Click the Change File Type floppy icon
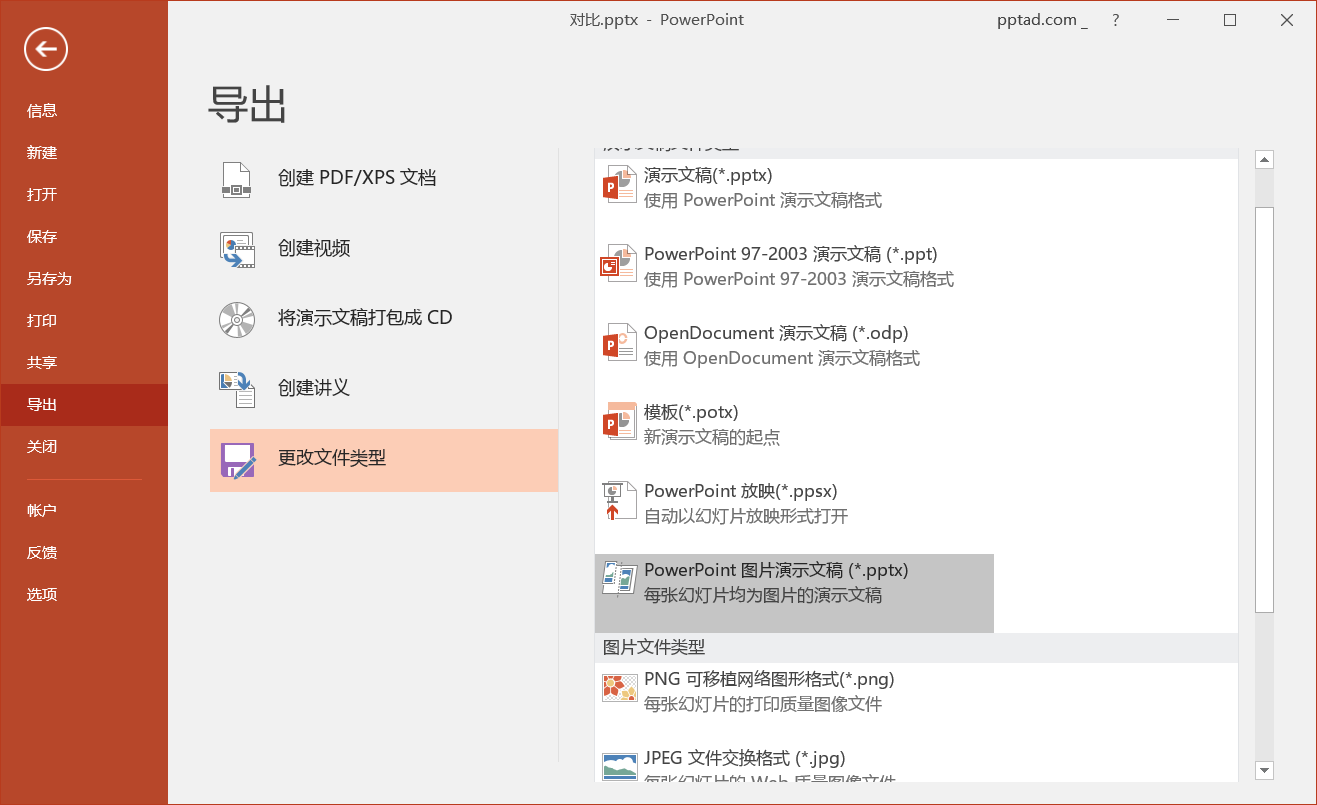Image resolution: width=1317 pixels, height=805 pixels. pyautogui.click(x=238, y=460)
